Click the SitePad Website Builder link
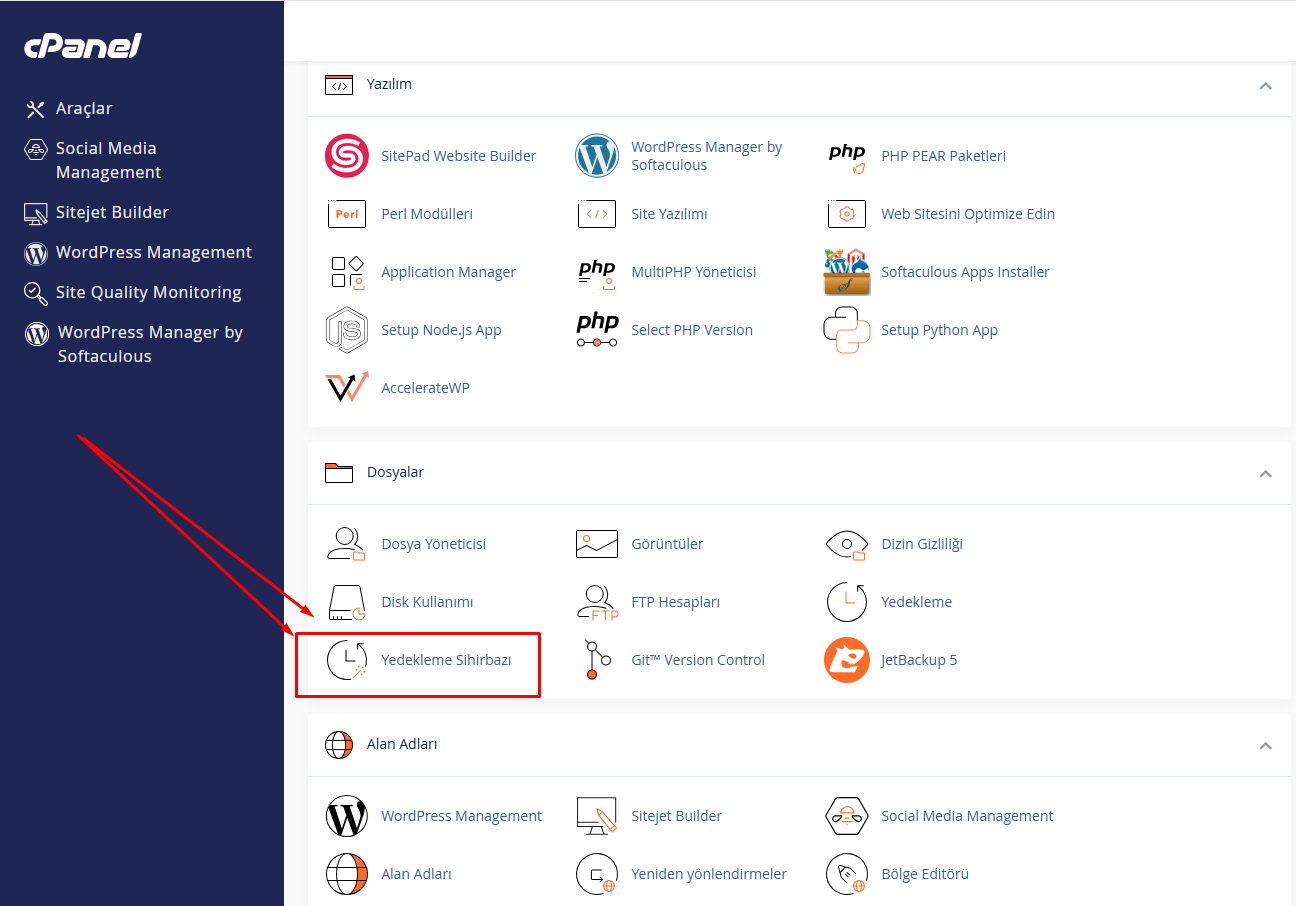This screenshot has width=1296, height=906. (458, 156)
